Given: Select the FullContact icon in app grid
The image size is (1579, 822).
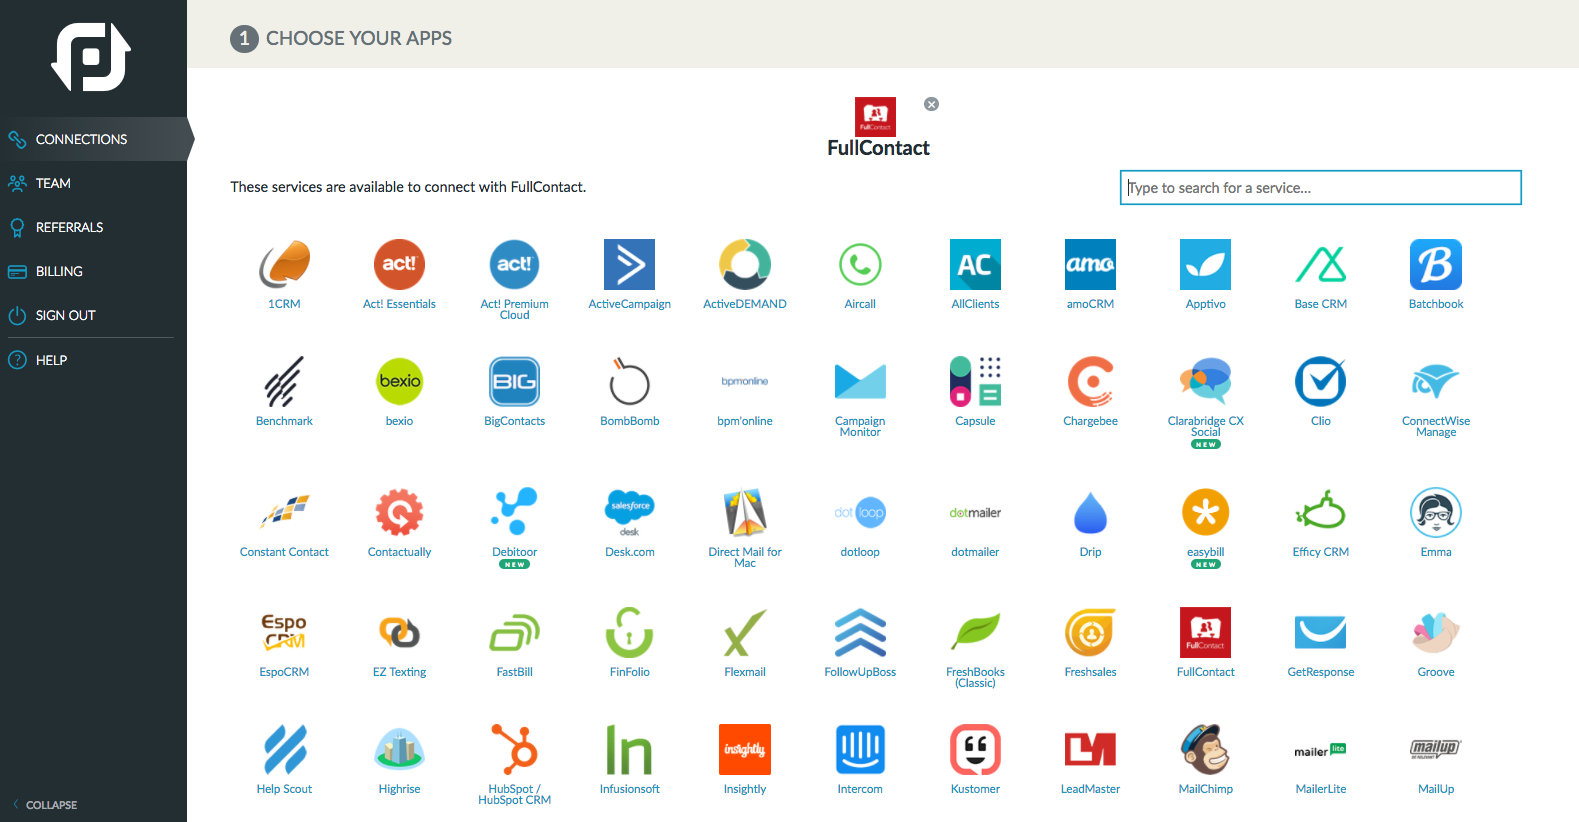Looking at the screenshot, I should pos(1205,632).
